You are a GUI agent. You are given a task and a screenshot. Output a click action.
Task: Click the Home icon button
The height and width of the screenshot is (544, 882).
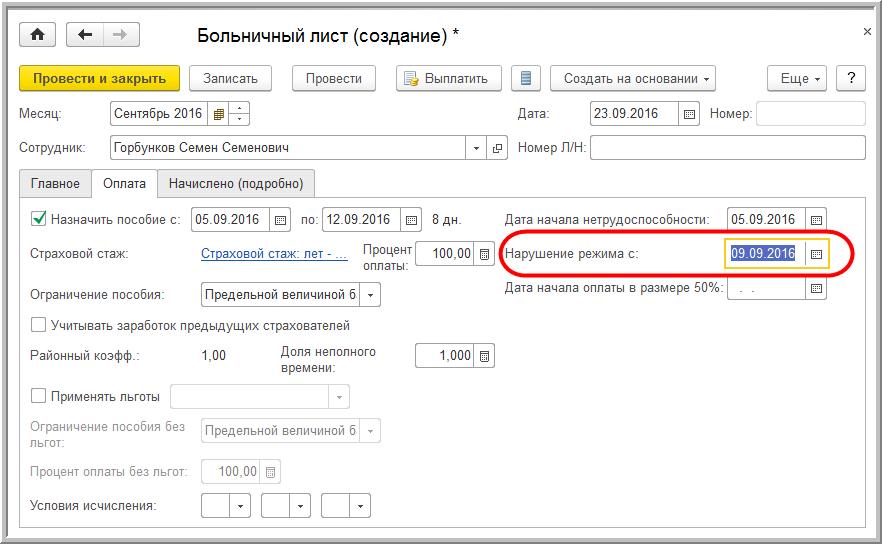(38, 35)
